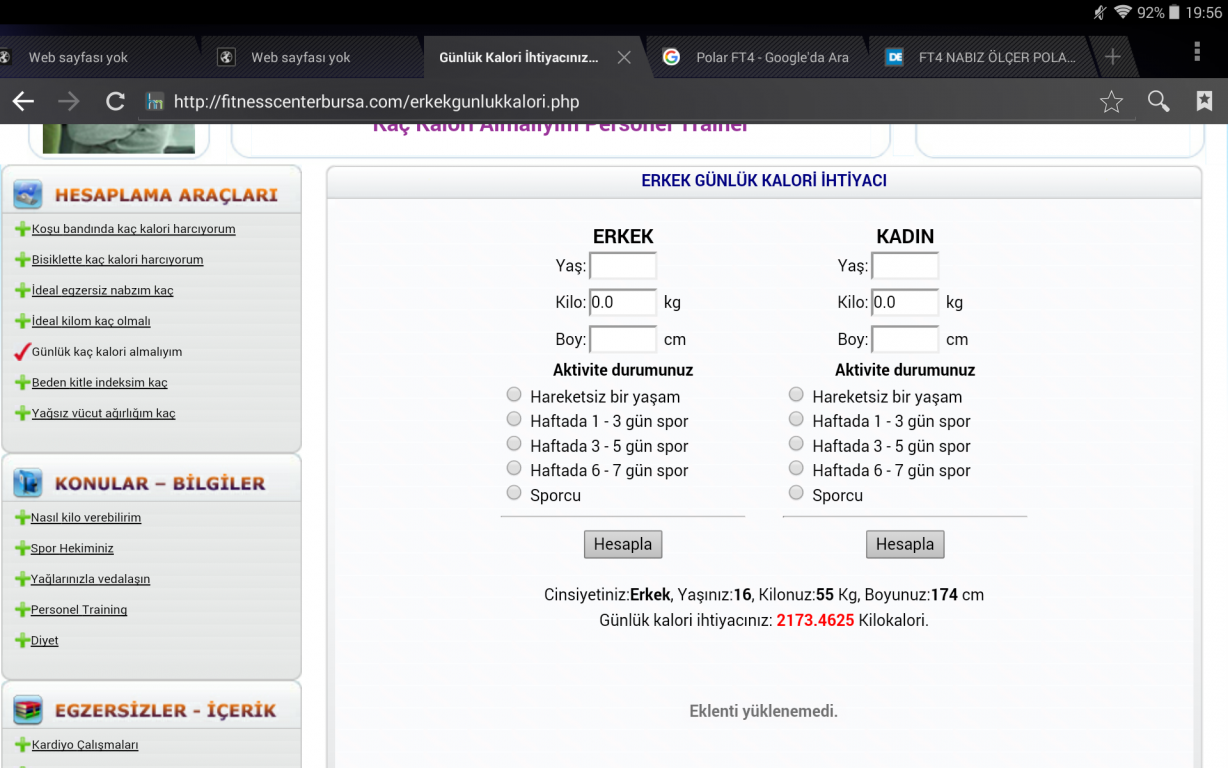Click the 2173.4625 calorie result value
The height and width of the screenshot is (768, 1228).
pyautogui.click(x=815, y=620)
